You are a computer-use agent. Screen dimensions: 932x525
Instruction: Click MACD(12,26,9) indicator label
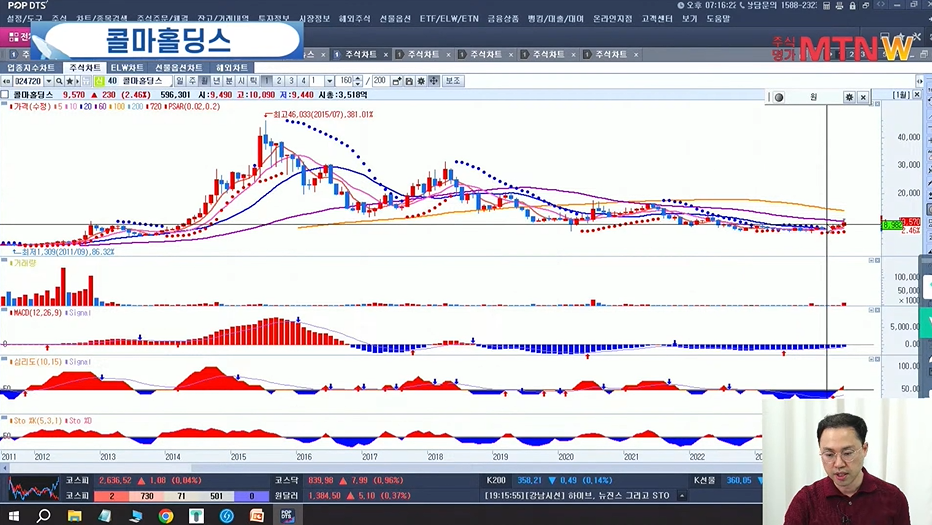tap(37, 312)
